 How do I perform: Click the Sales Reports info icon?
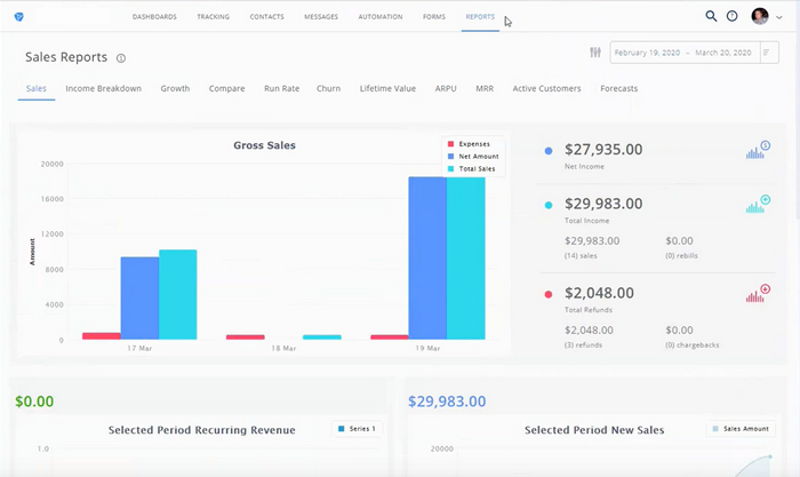(x=121, y=58)
